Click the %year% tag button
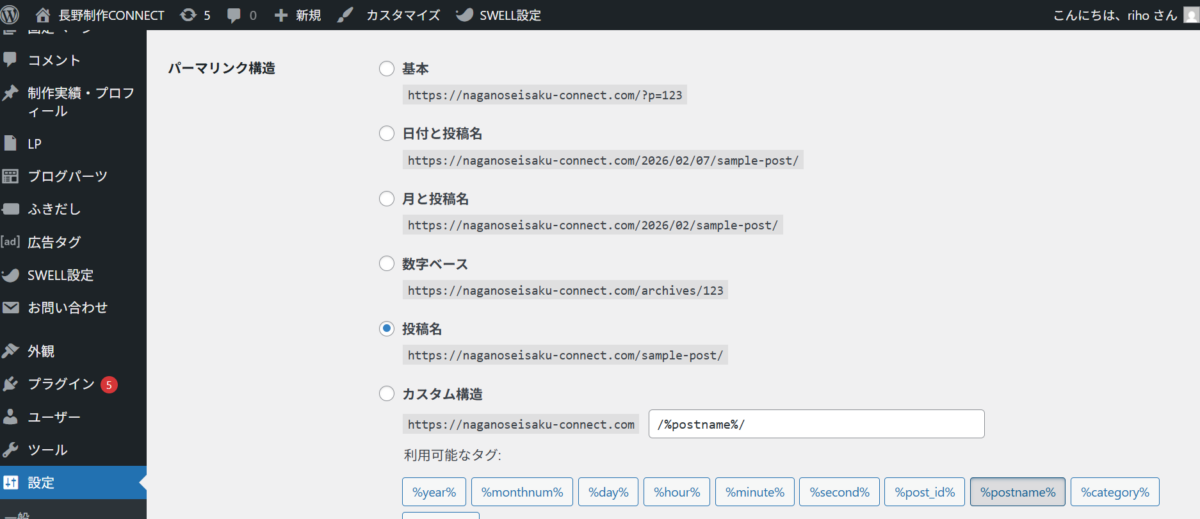This screenshot has width=1200, height=519. coord(434,492)
